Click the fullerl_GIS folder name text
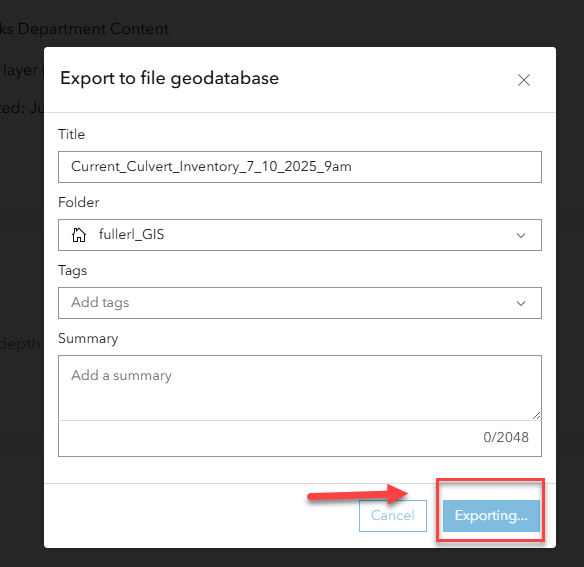 (x=131, y=234)
